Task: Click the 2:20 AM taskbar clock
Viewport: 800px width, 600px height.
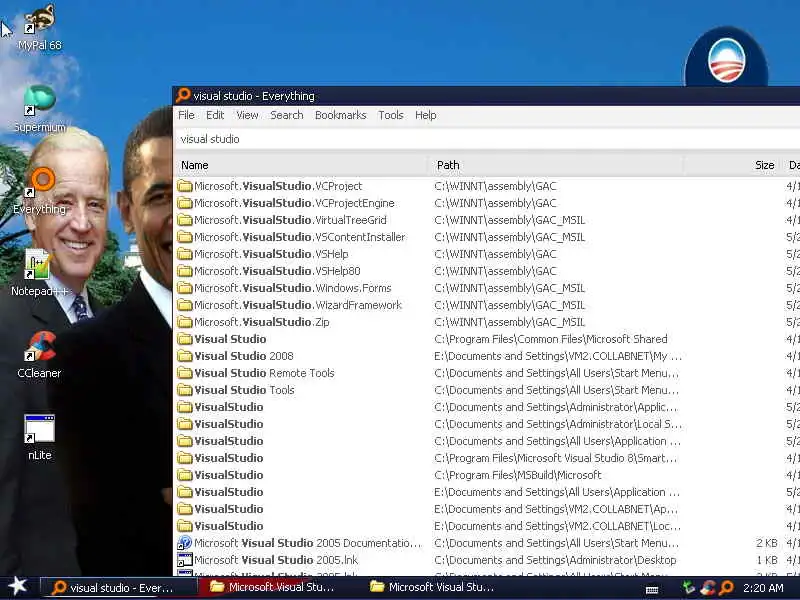Action: (763, 588)
